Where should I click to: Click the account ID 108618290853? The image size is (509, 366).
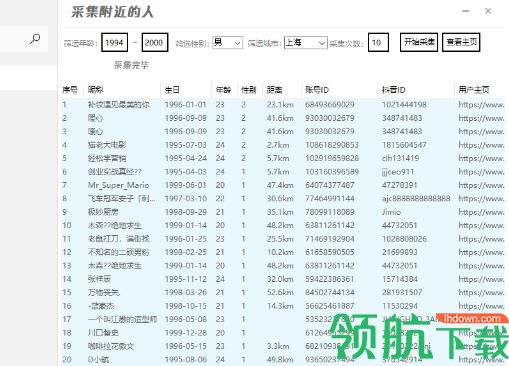(x=332, y=145)
